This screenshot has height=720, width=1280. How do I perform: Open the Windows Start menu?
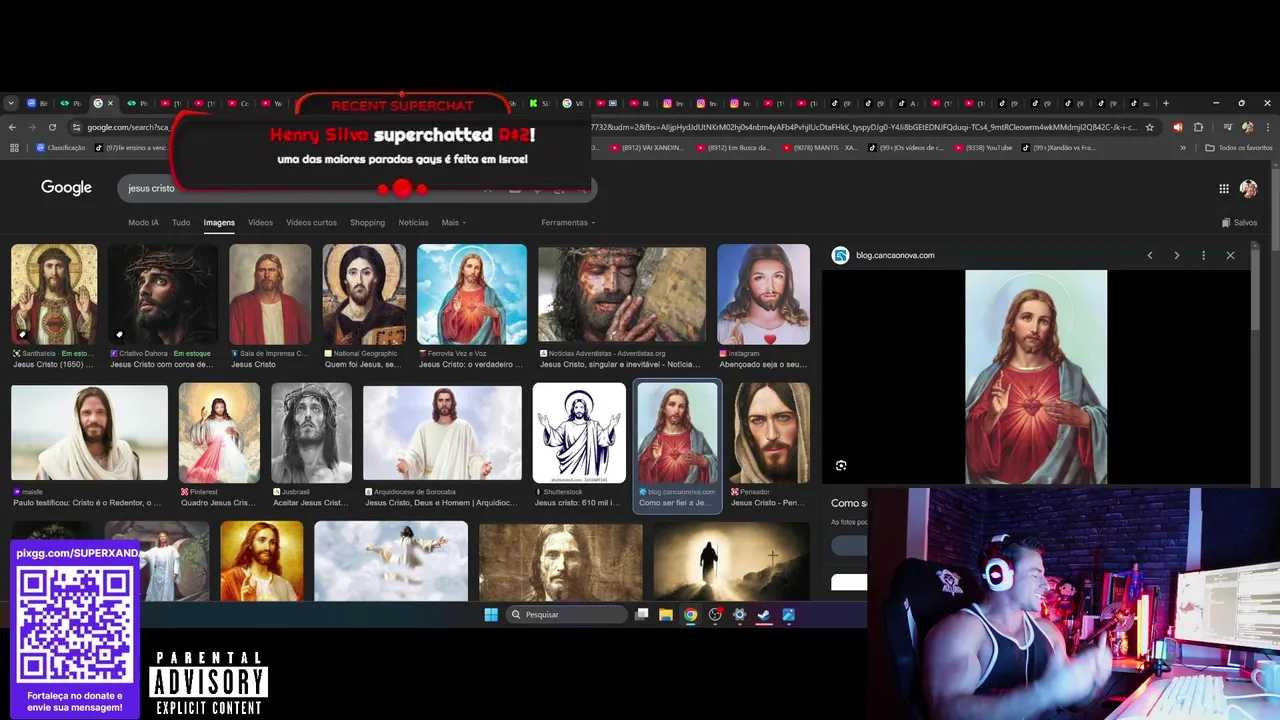point(491,615)
